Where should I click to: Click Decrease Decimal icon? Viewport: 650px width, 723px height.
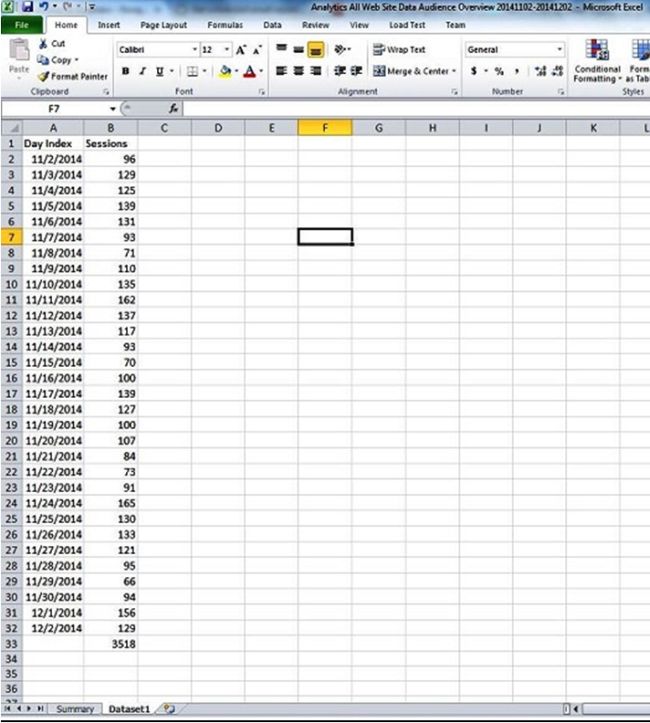[557, 71]
